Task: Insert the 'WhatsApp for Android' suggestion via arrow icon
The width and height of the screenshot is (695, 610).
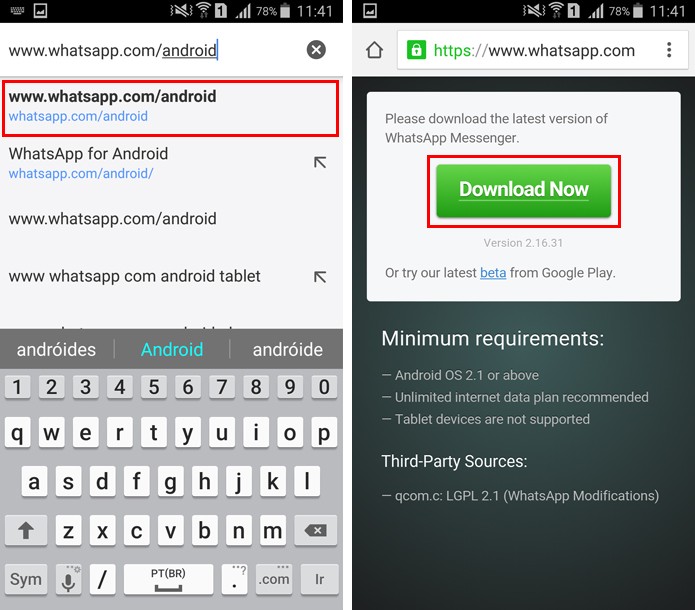Action: 320,162
